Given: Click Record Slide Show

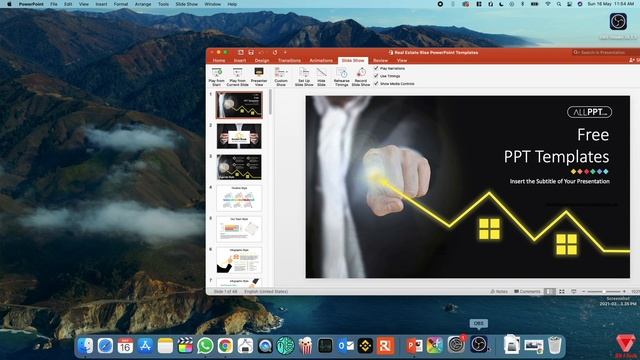Looking at the screenshot, I should pos(361,77).
